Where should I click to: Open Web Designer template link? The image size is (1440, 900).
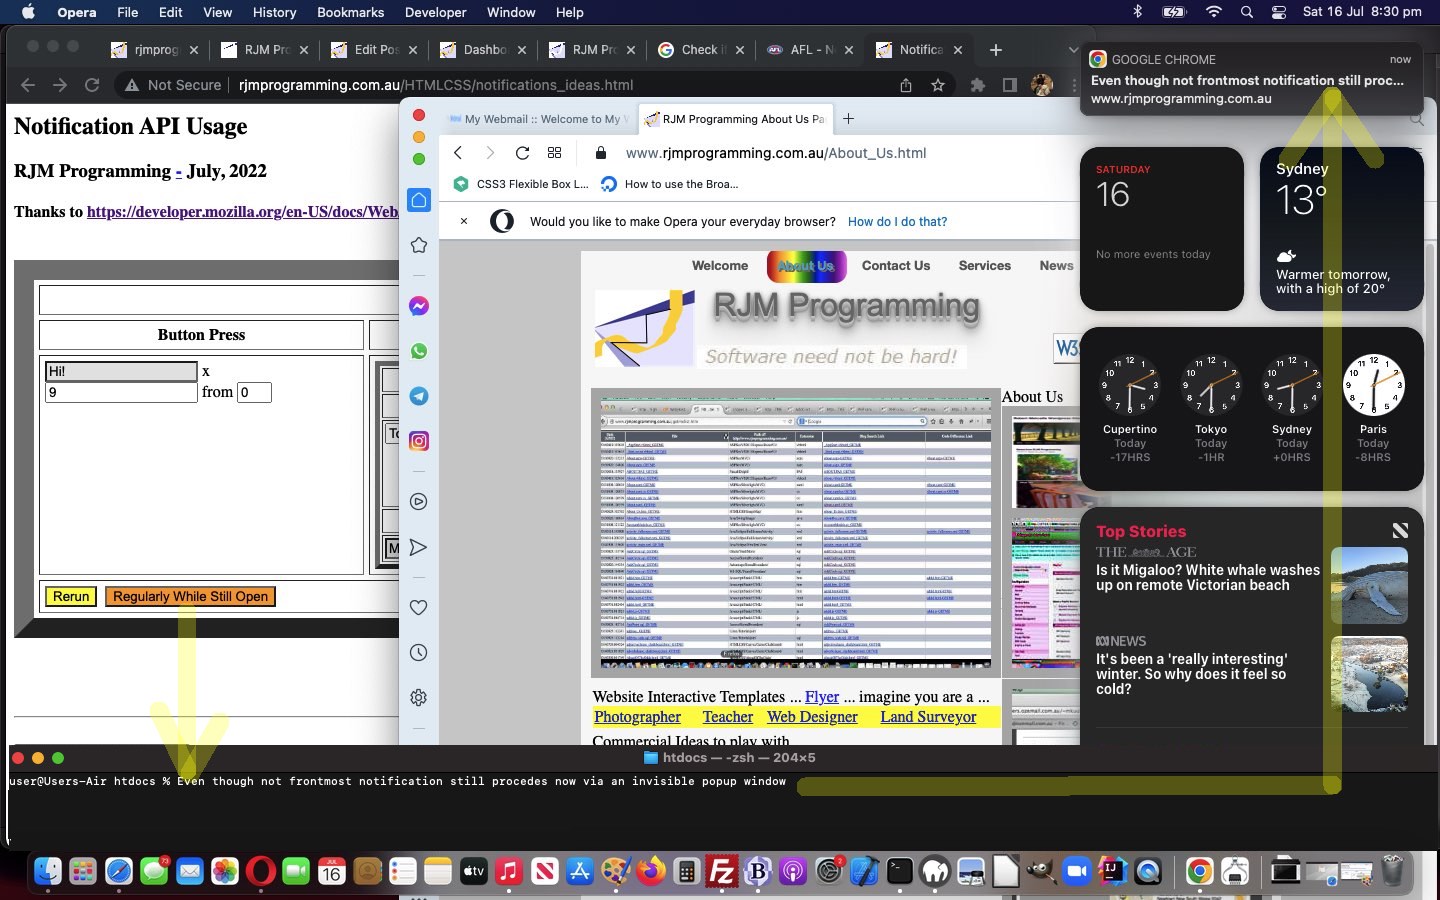(812, 717)
